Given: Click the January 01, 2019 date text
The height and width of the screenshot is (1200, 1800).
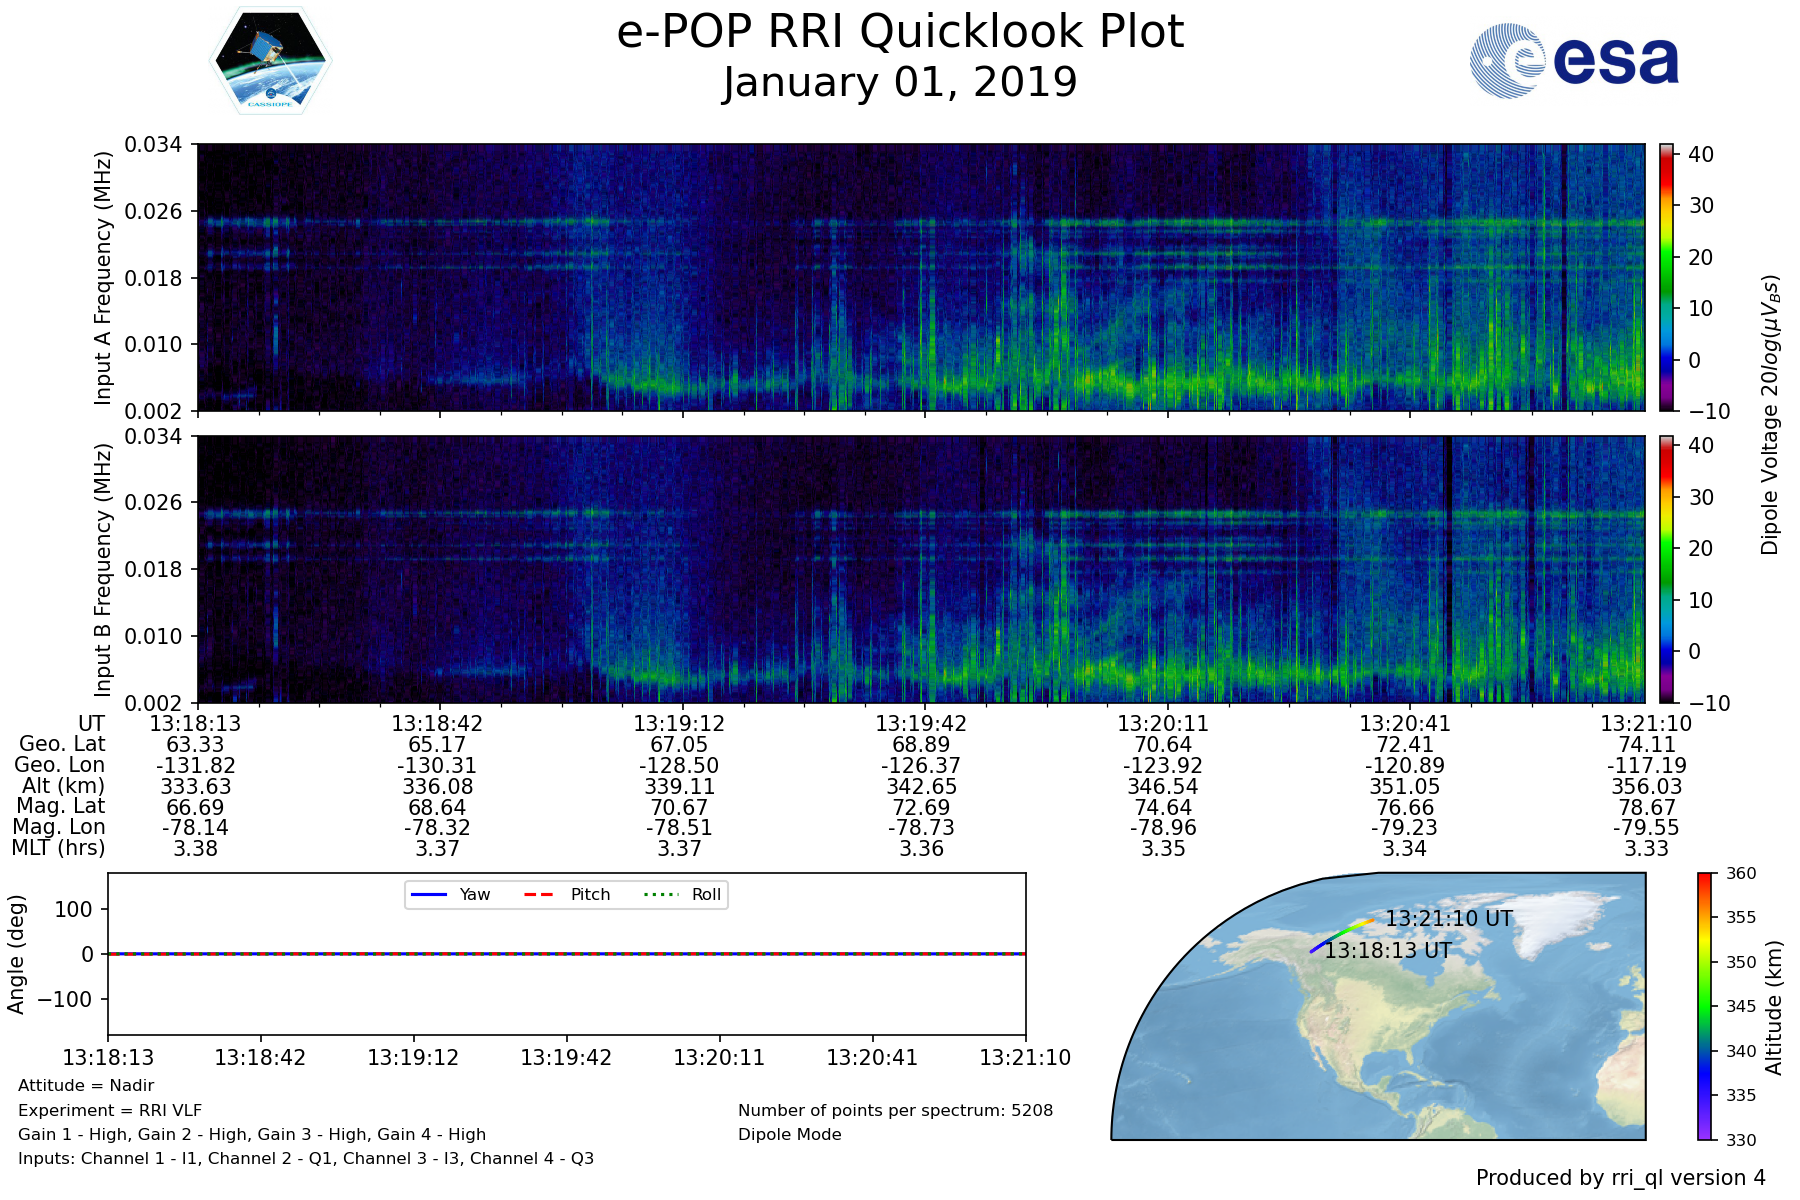Looking at the screenshot, I should coord(900,82).
